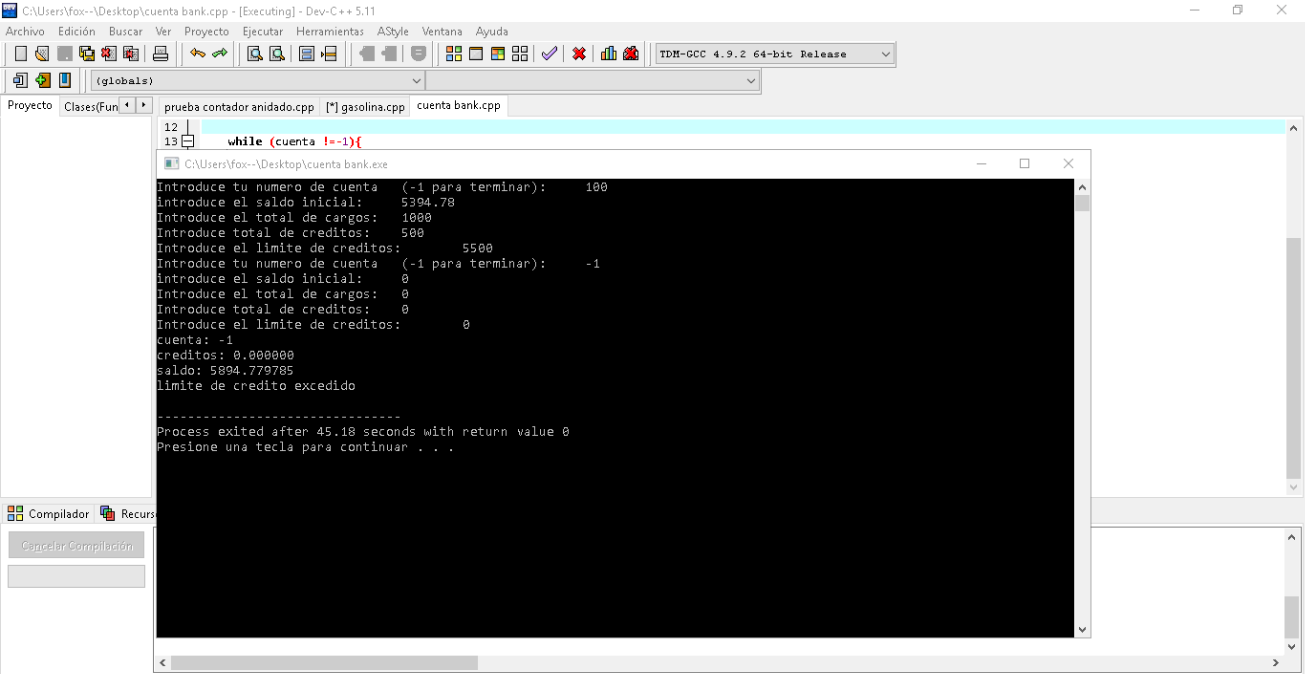Open the Ejecutar menu
Screen dimensions: 1305x674
pyautogui.click(x=263, y=31)
